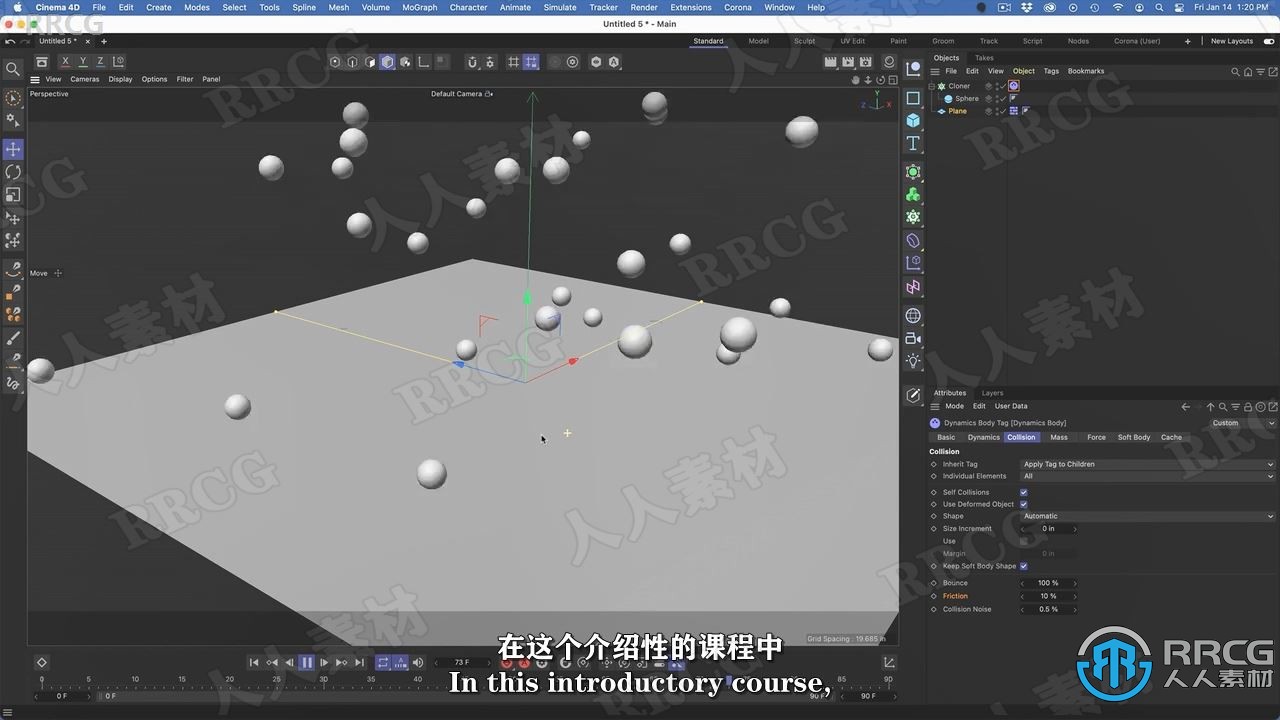Viewport: 1280px width, 720px height.
Task: Click the rectangle spline icon in palette
Action: pyautogui.click(x=913, y=98)
